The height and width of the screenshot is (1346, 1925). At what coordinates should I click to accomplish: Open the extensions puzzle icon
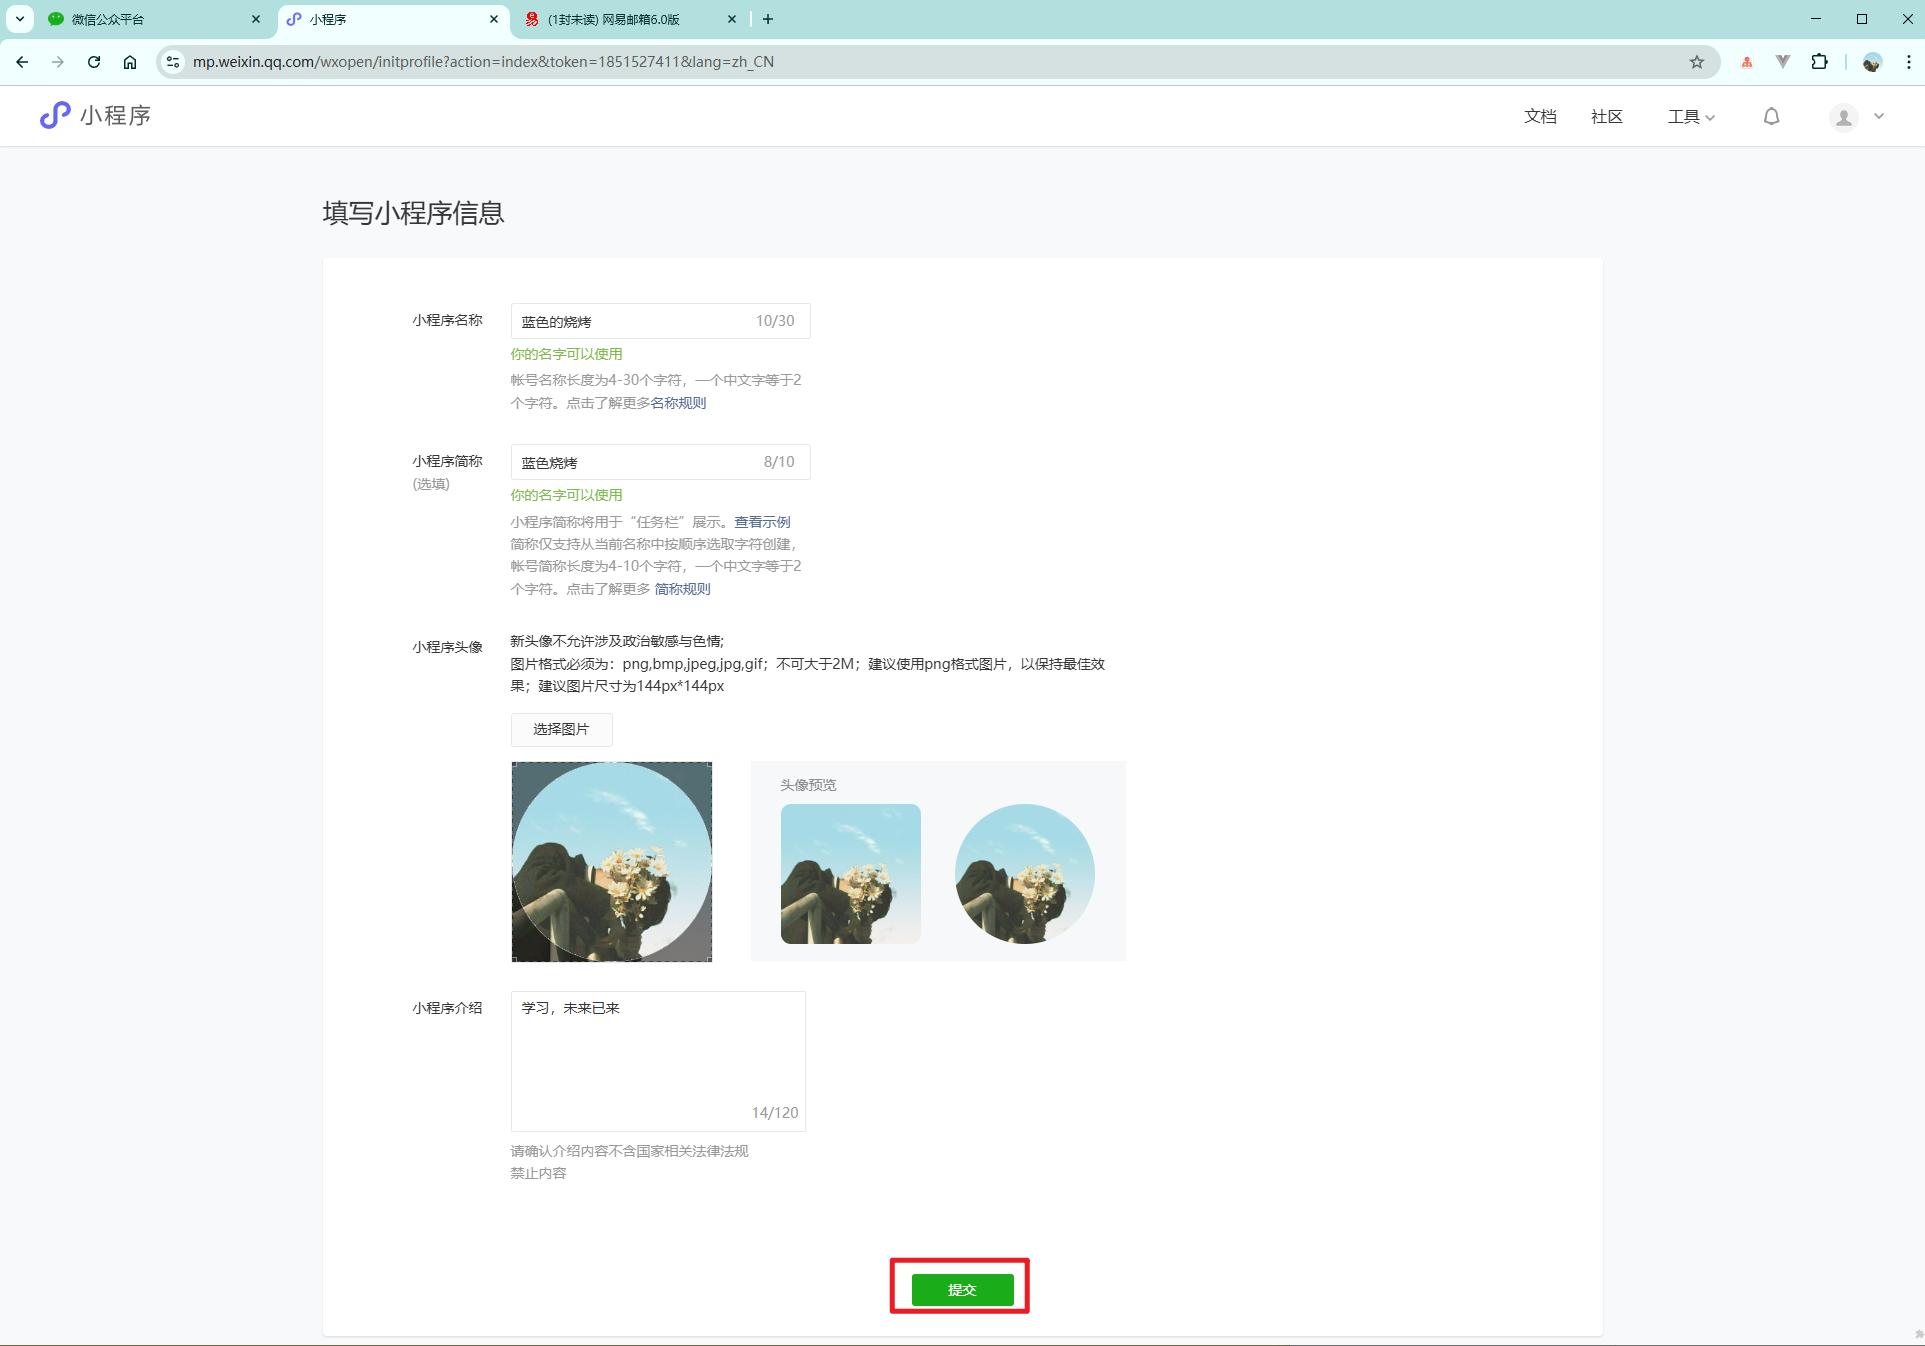click(1820, 62)
